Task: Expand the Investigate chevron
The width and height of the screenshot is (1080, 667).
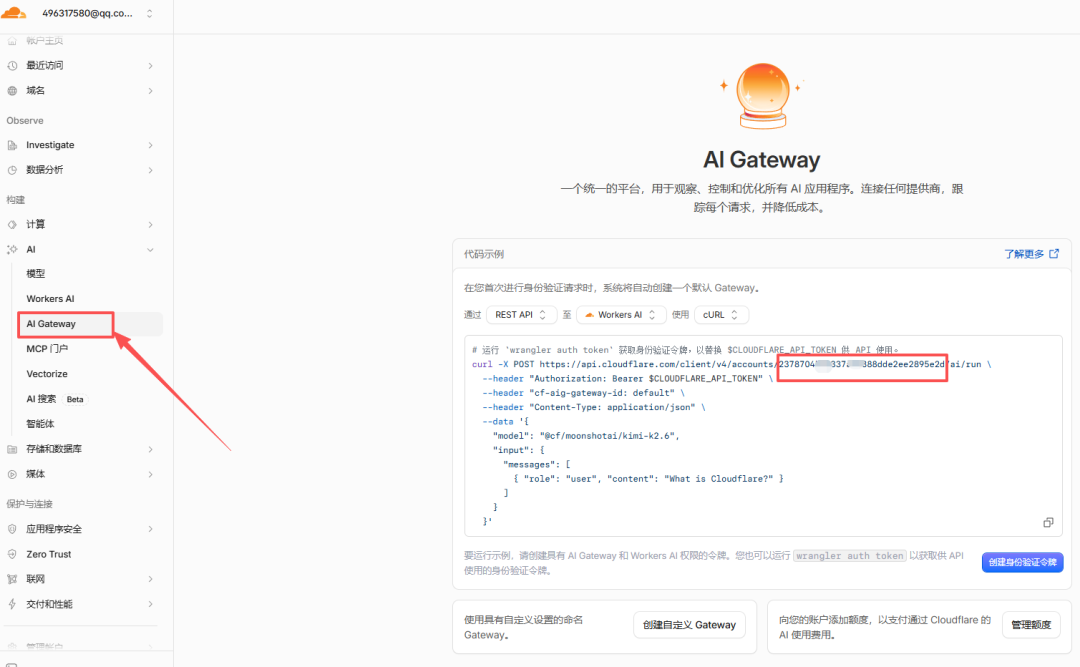Action: [150, 145]
